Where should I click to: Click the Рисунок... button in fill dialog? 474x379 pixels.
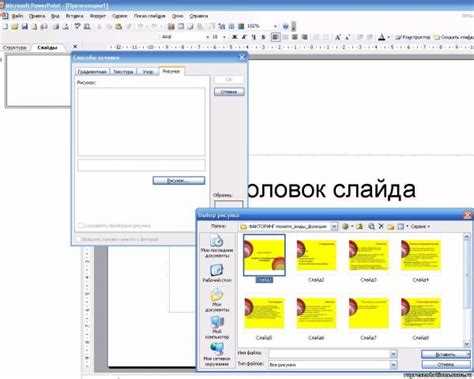179,180
